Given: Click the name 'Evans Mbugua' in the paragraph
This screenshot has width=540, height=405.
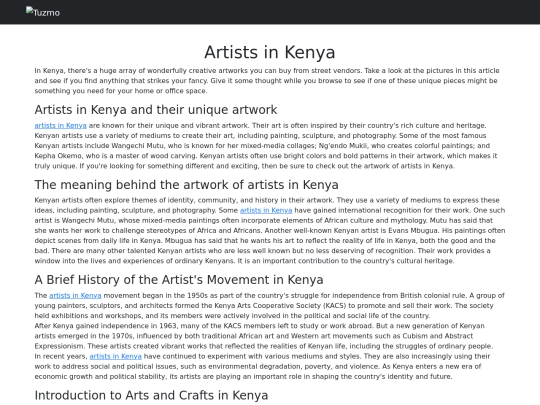Looking at the screenshot, I should coord(414,230).
